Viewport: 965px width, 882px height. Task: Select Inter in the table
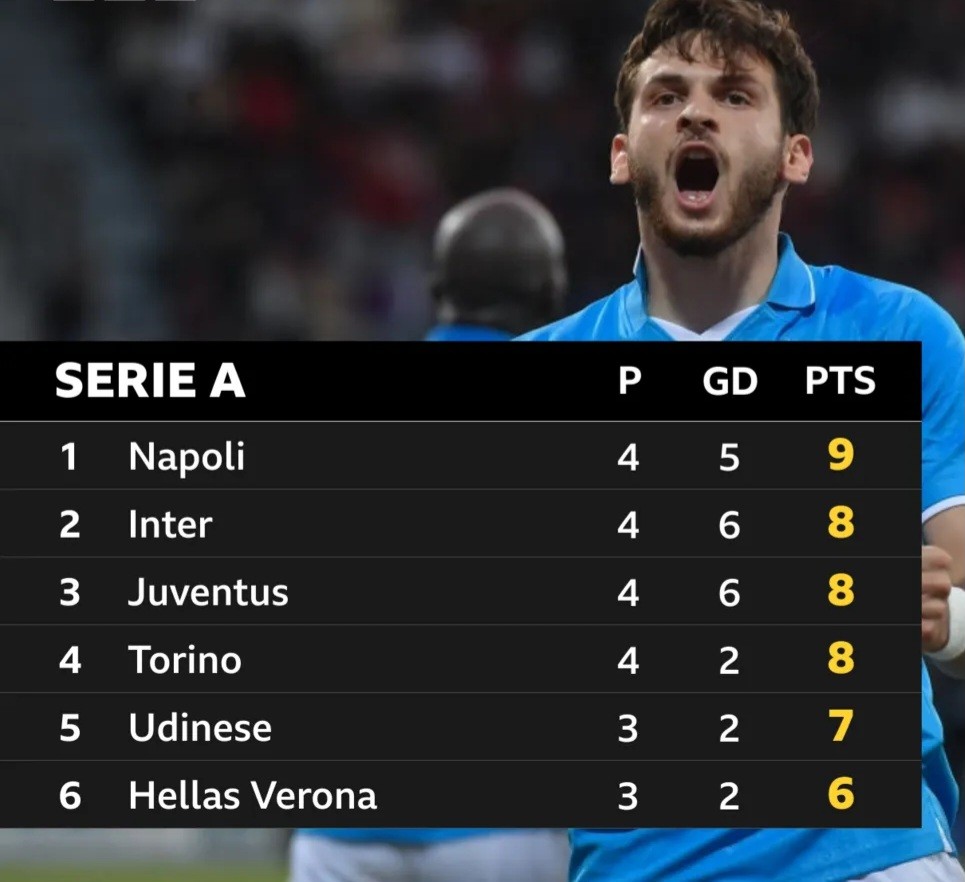[170, 525]
